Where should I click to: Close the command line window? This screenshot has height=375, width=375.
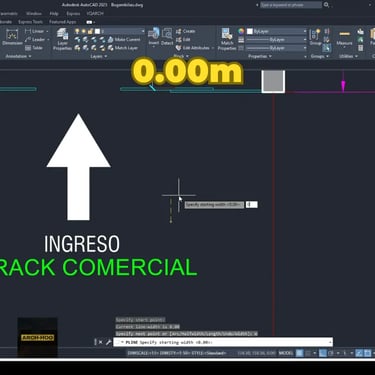tap(101, 342)
